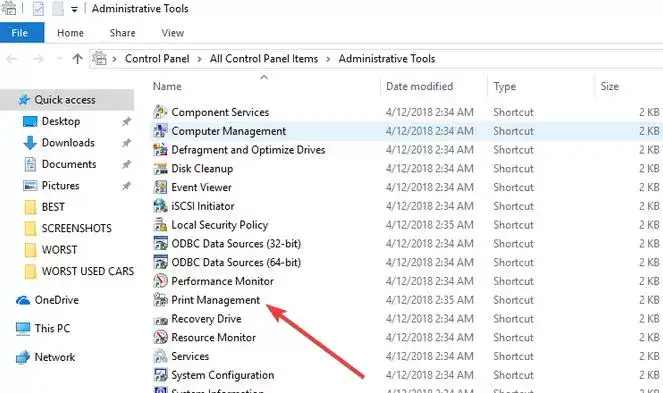Go up one folder level
The width and height of the screenshot is (663, 393).
click(x=77, y=59)
